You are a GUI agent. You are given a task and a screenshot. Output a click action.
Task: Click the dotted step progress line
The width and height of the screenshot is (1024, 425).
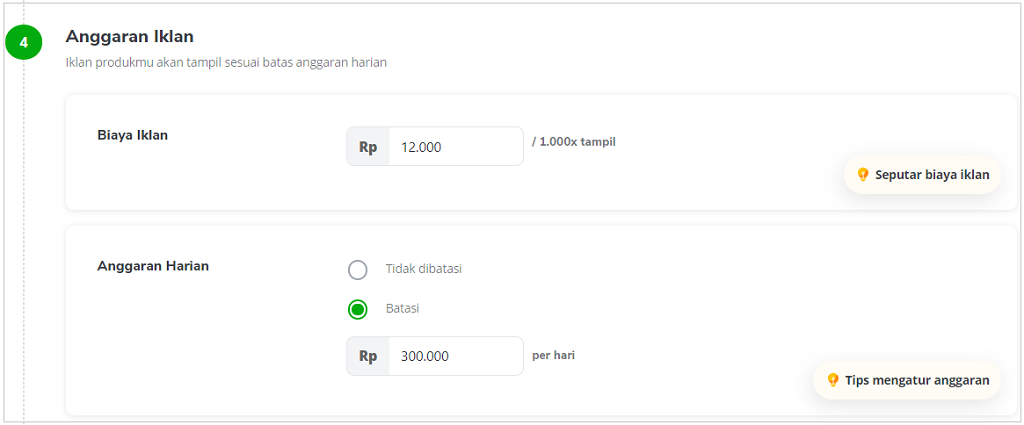[24, 242]
